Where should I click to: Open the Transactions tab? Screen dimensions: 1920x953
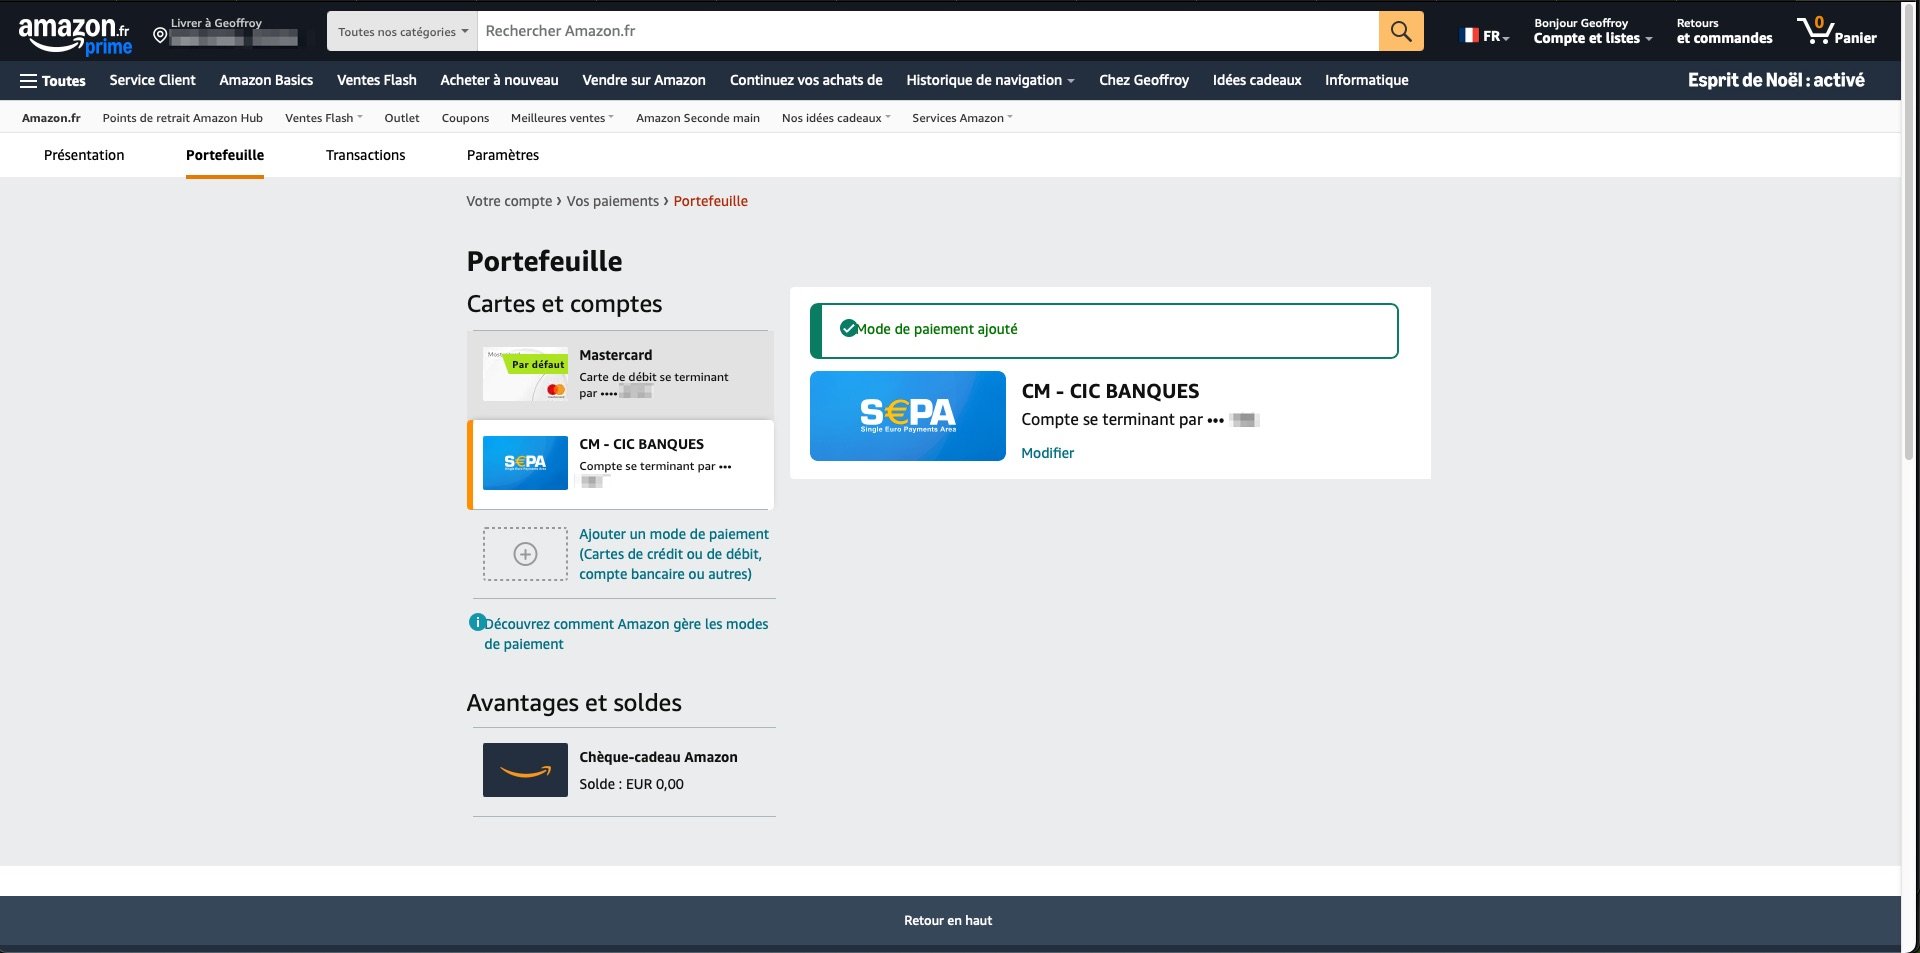point(366,155)
